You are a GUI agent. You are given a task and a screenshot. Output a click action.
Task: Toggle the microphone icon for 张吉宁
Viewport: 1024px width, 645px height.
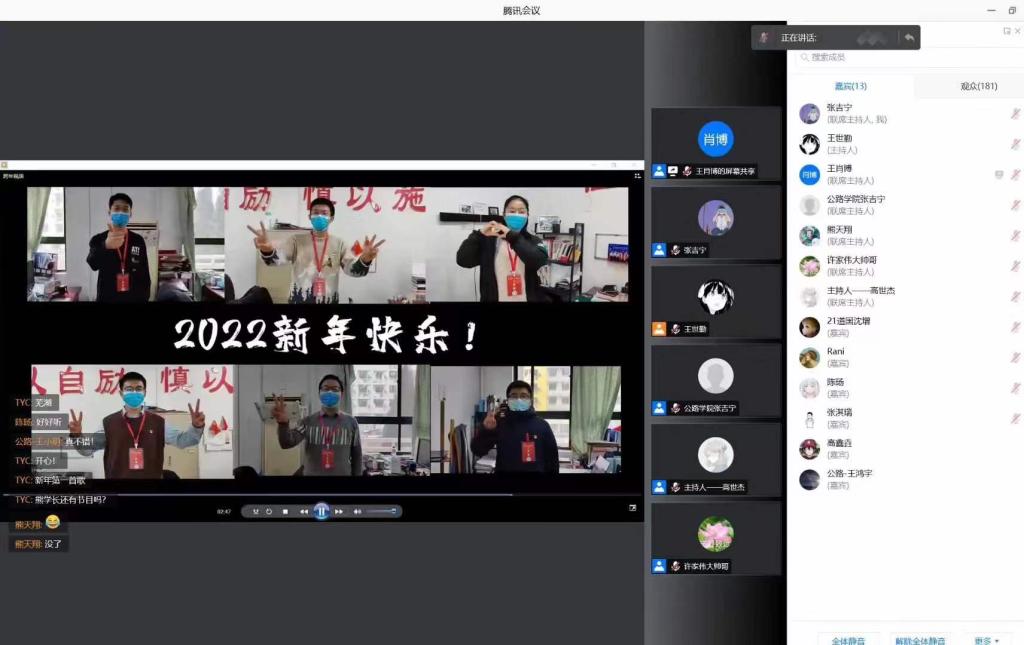tap(1015, 114)
